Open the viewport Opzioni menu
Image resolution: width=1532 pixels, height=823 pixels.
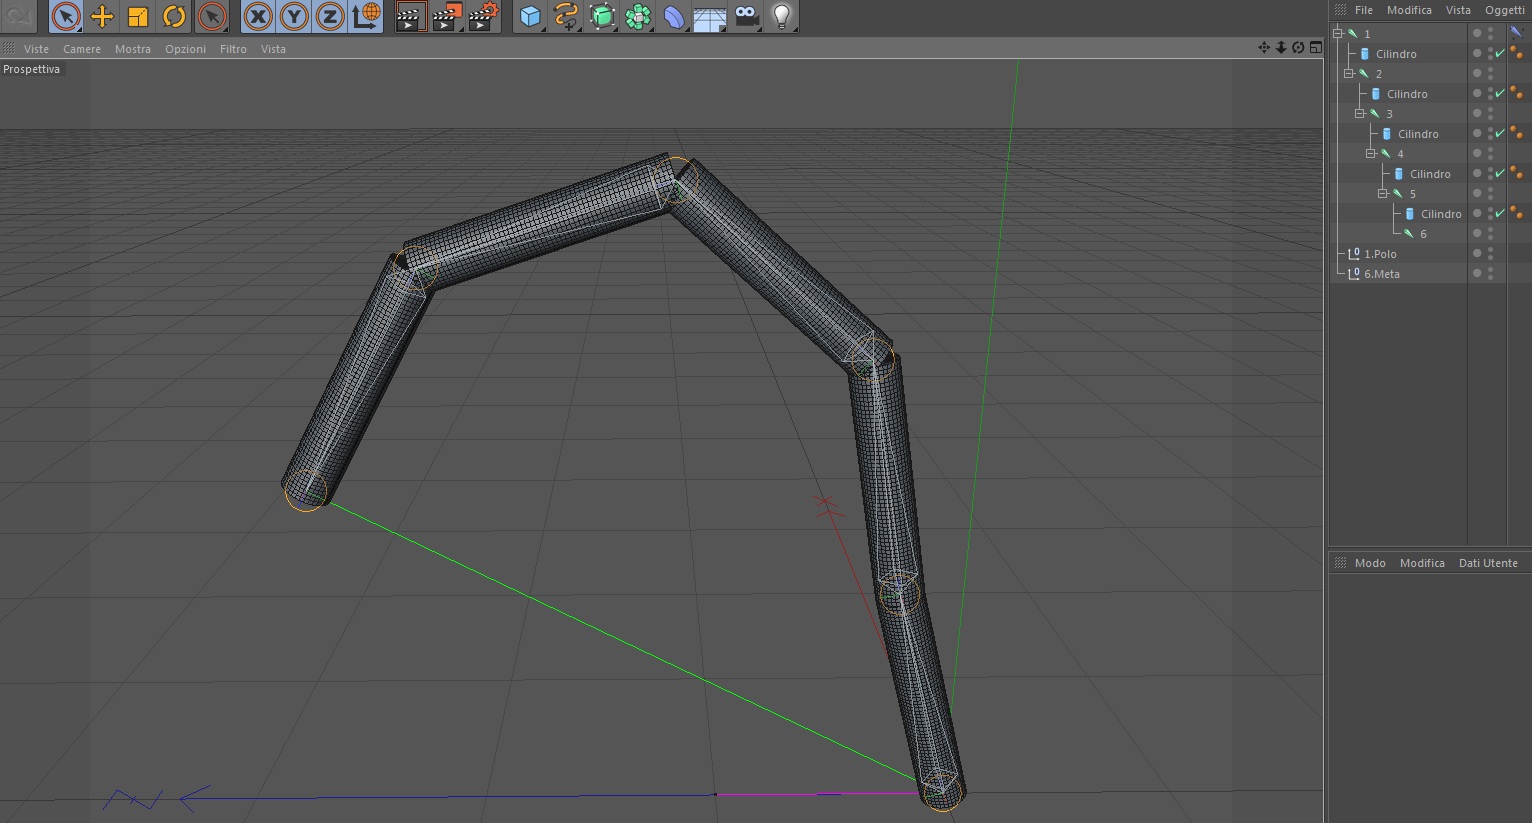(x=186, y=49)
